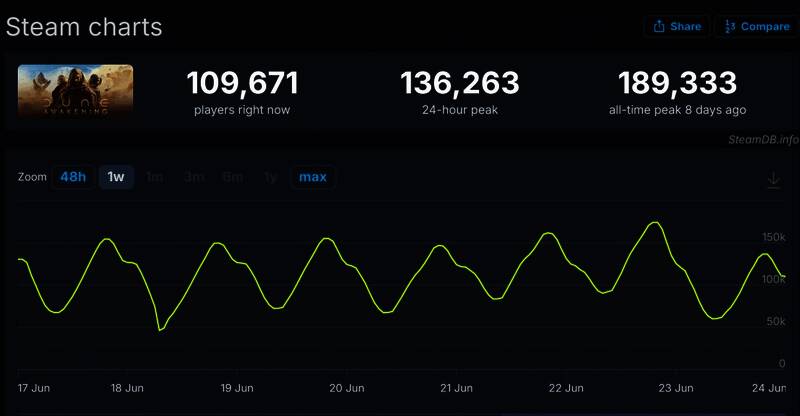This screenshot has width=800, height=416.
Task: Click the Steam charts heading
Action: [84, 27]
